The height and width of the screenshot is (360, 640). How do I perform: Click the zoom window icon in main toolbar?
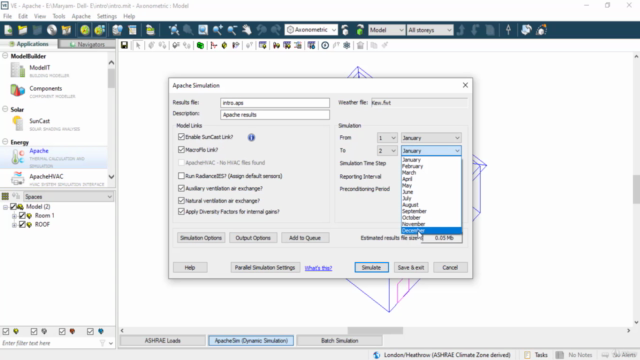(x=203, y=30)
